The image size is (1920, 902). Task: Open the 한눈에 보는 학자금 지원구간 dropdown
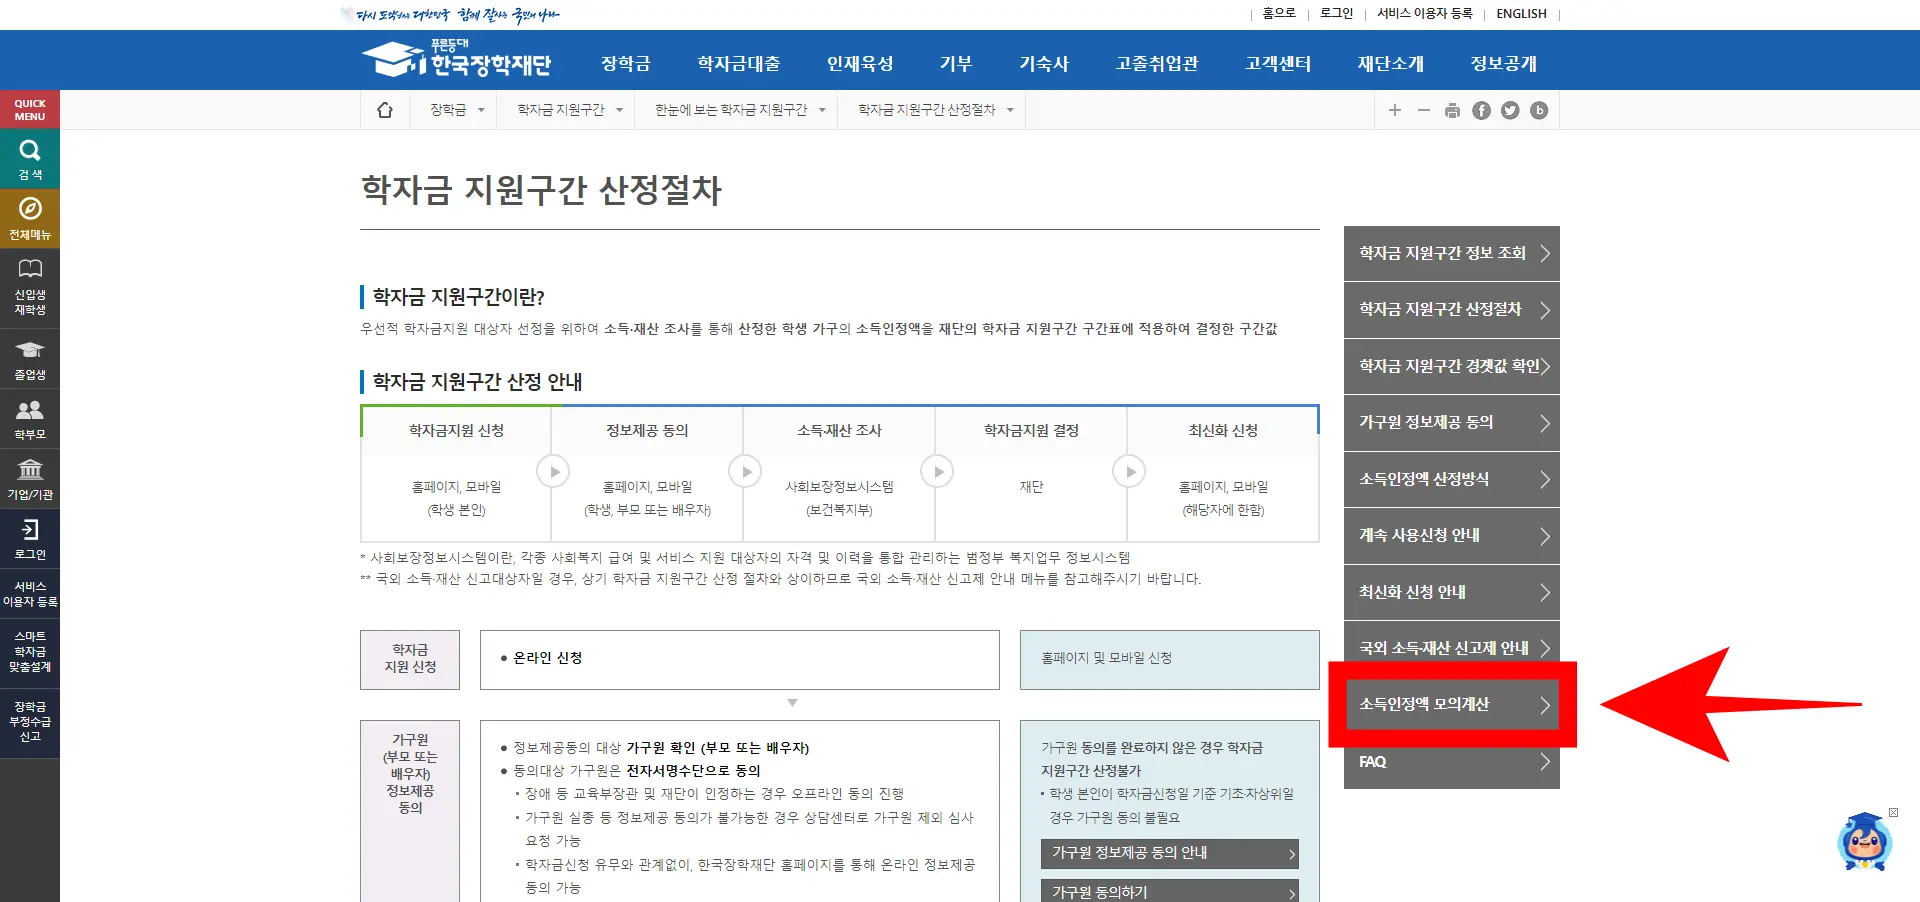(823, 110)
